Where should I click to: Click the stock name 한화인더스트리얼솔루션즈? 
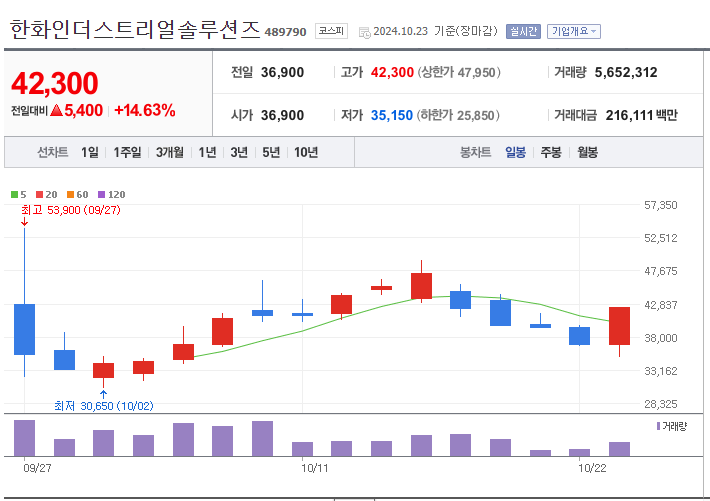[135, 30]
